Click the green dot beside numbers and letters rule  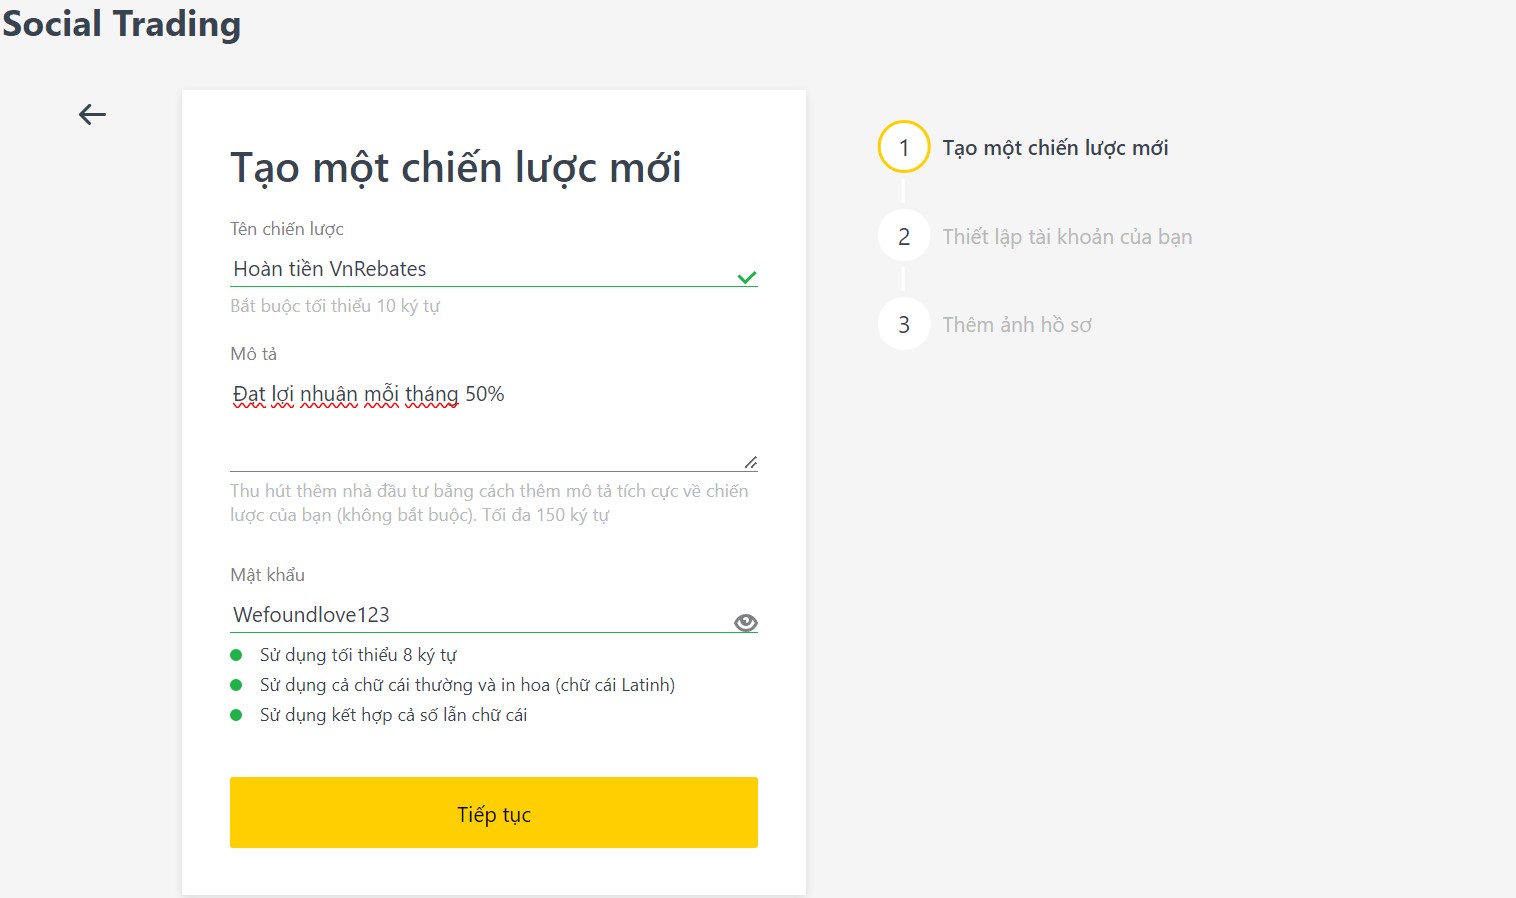(x=236, y=715)
